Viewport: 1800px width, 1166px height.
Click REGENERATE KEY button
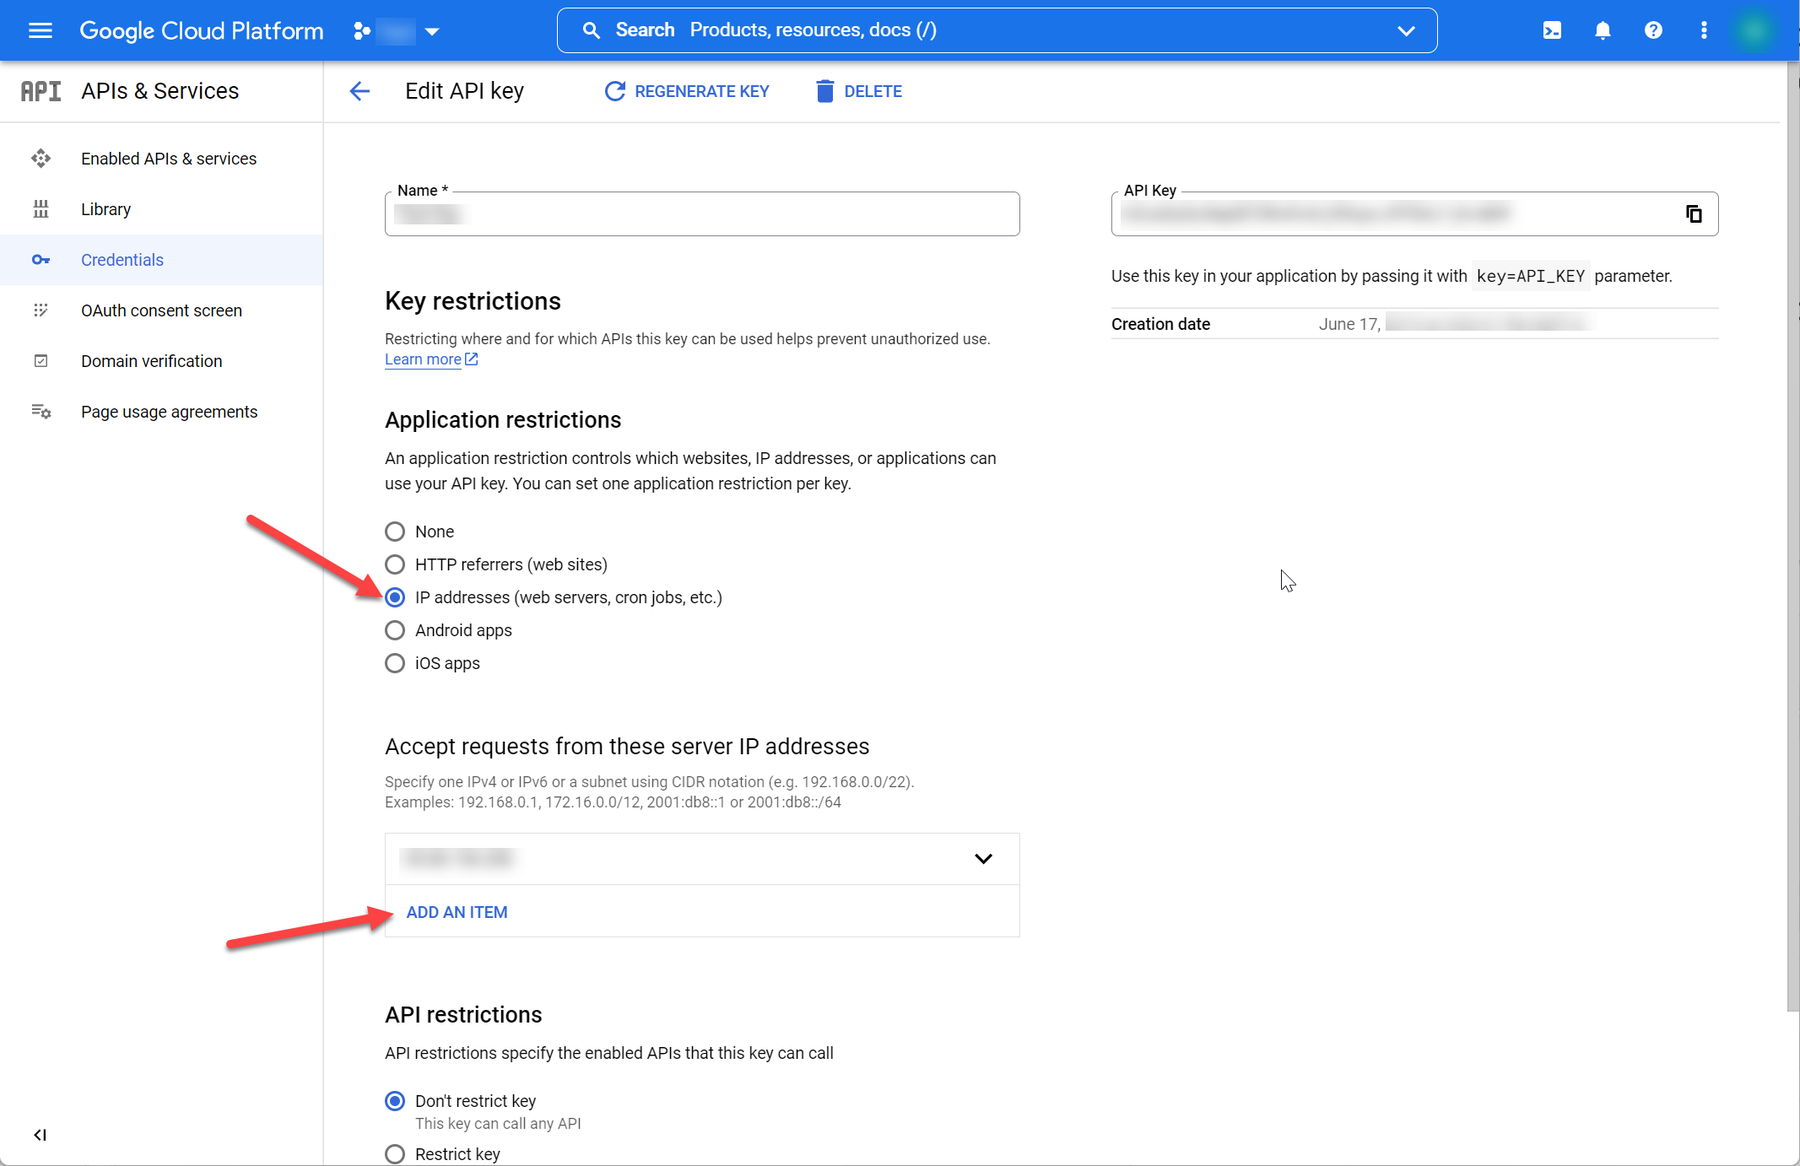click(687, 91)
